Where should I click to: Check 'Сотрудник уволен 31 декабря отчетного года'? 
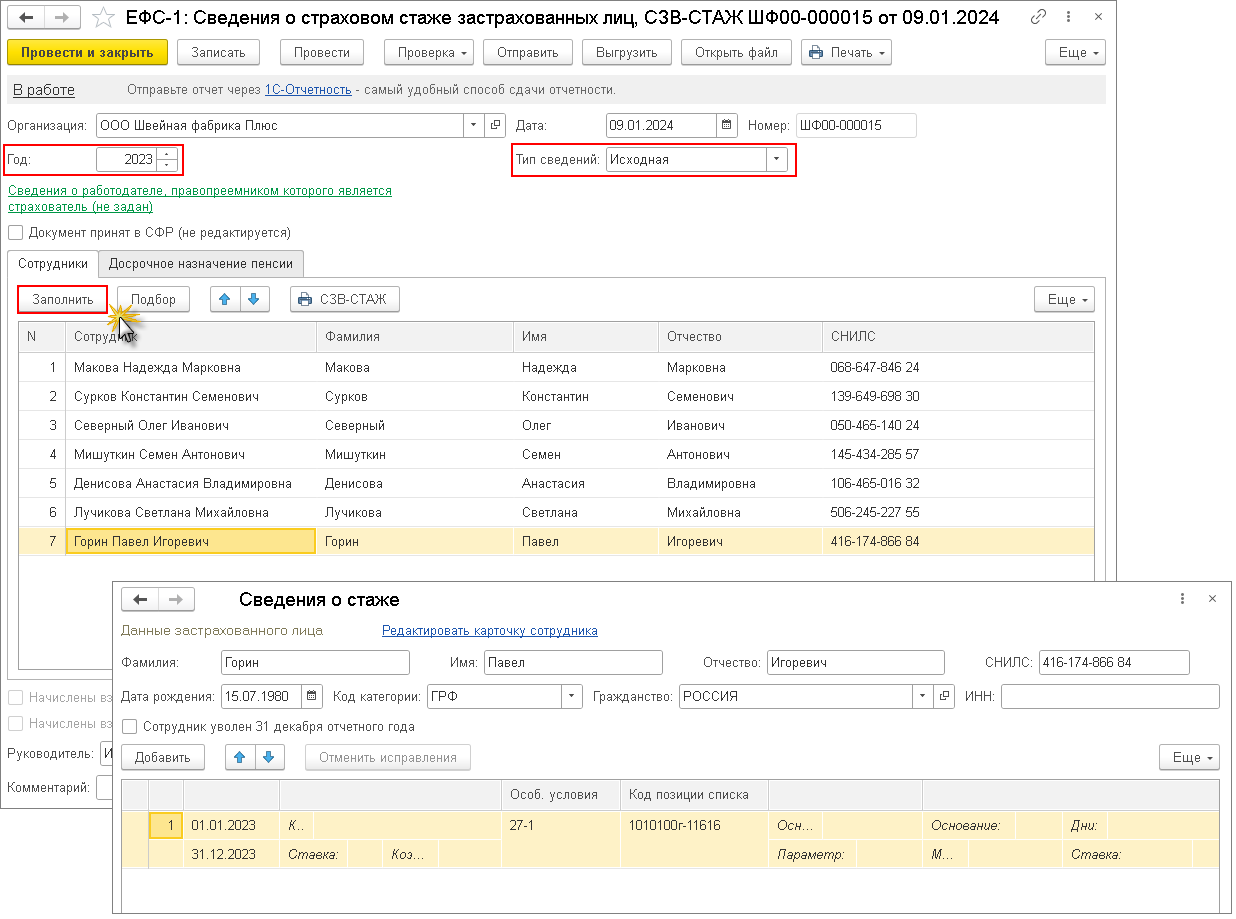coord(129,727)
